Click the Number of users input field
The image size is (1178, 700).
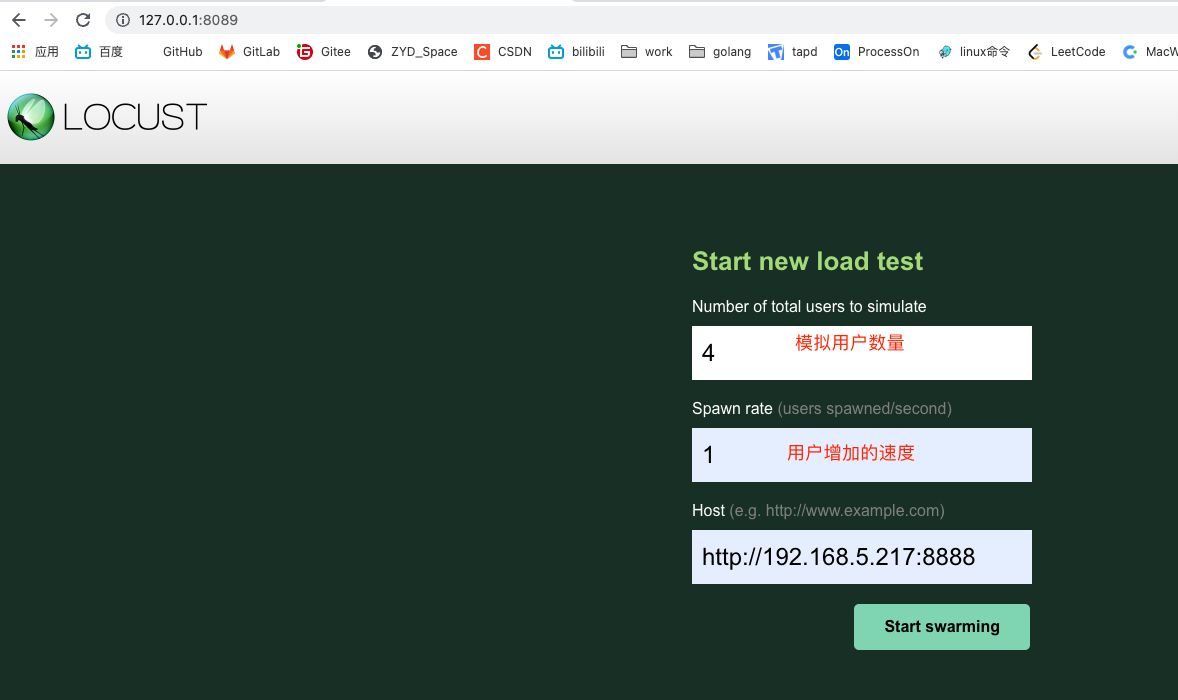tap(861, 352)
